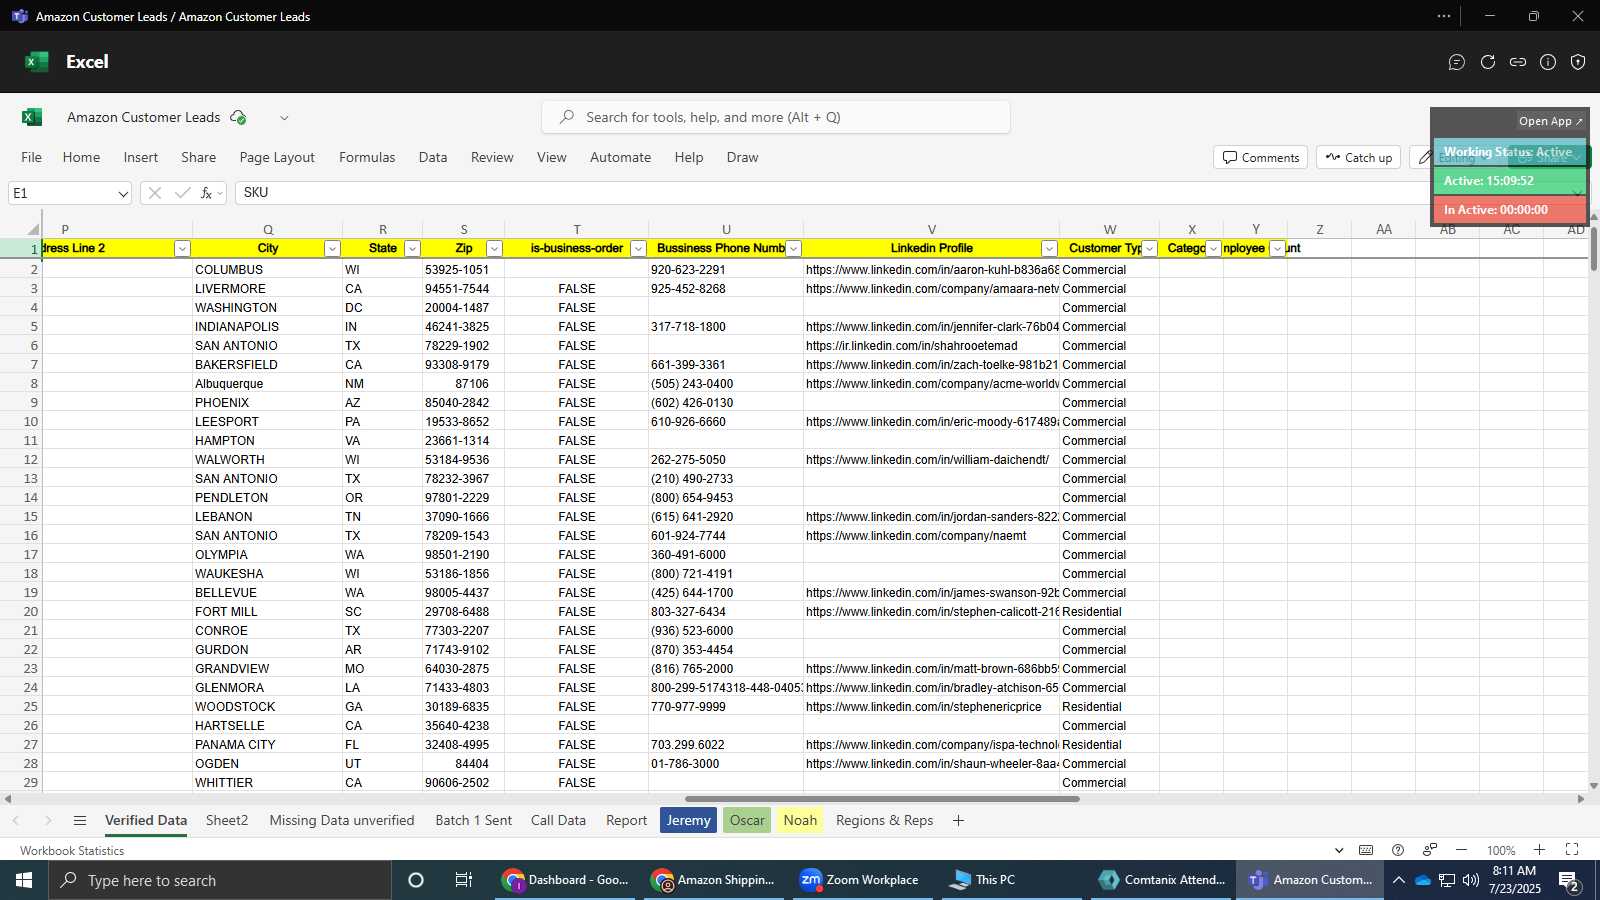Screen dimensions: 1600x900
Task: Click the shield security icon in header
Action: pos(1578,62)
